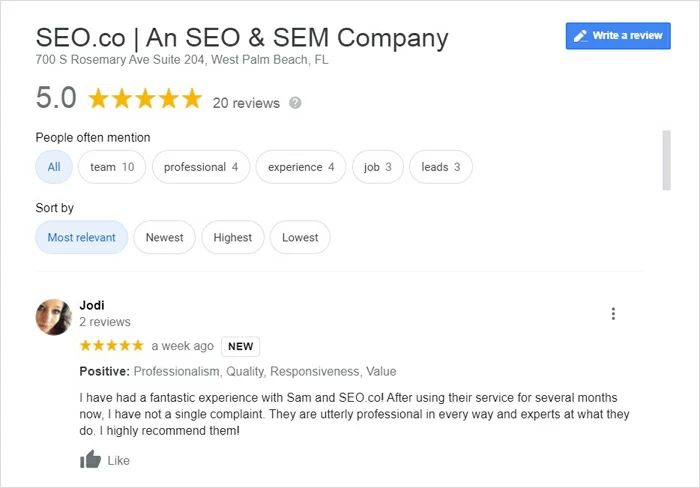
Task: Sort reviews by Newest
Action: [165, 237]
